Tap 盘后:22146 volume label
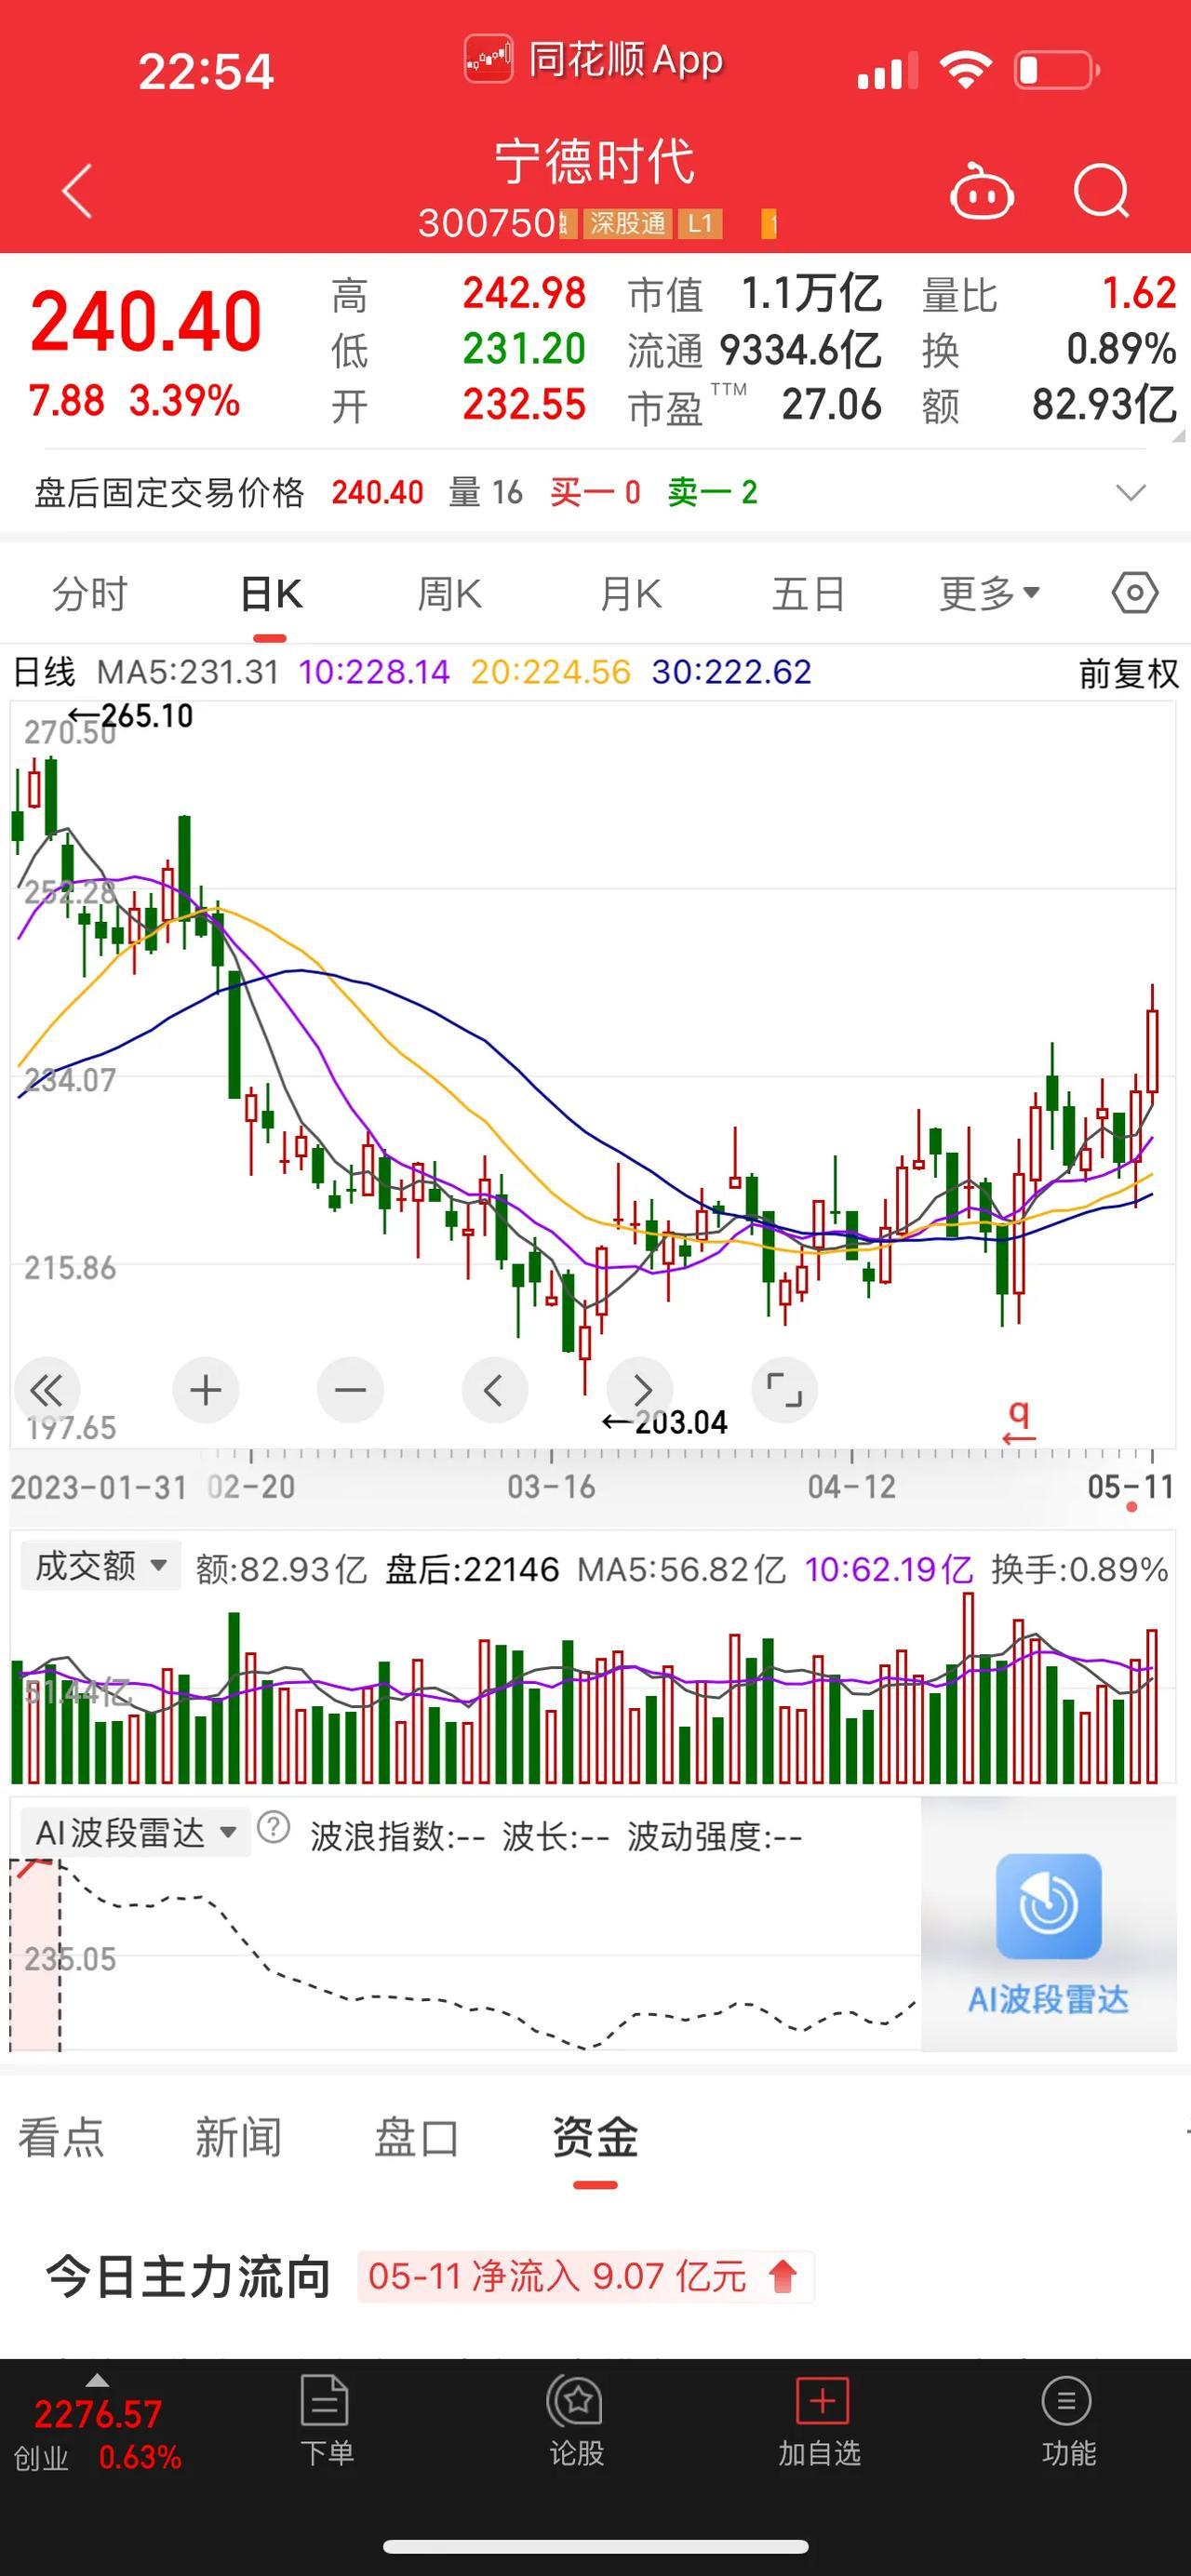This screenshot has height=2576, width=1191. click(472, 1569)
